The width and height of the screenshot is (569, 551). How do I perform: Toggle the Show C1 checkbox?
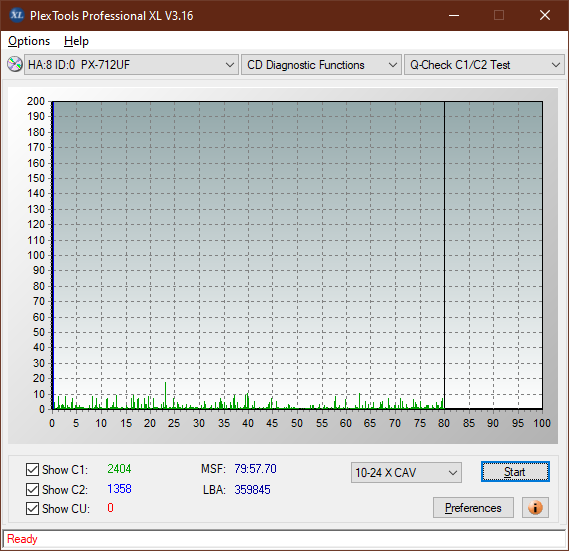click(x=32, y=469)
